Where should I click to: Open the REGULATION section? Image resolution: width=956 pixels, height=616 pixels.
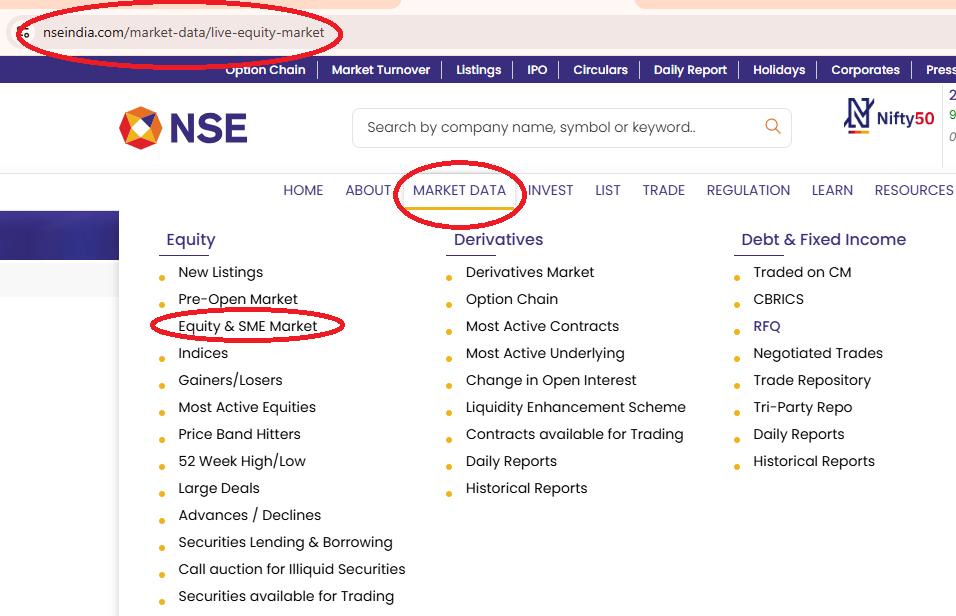point(748,190)
